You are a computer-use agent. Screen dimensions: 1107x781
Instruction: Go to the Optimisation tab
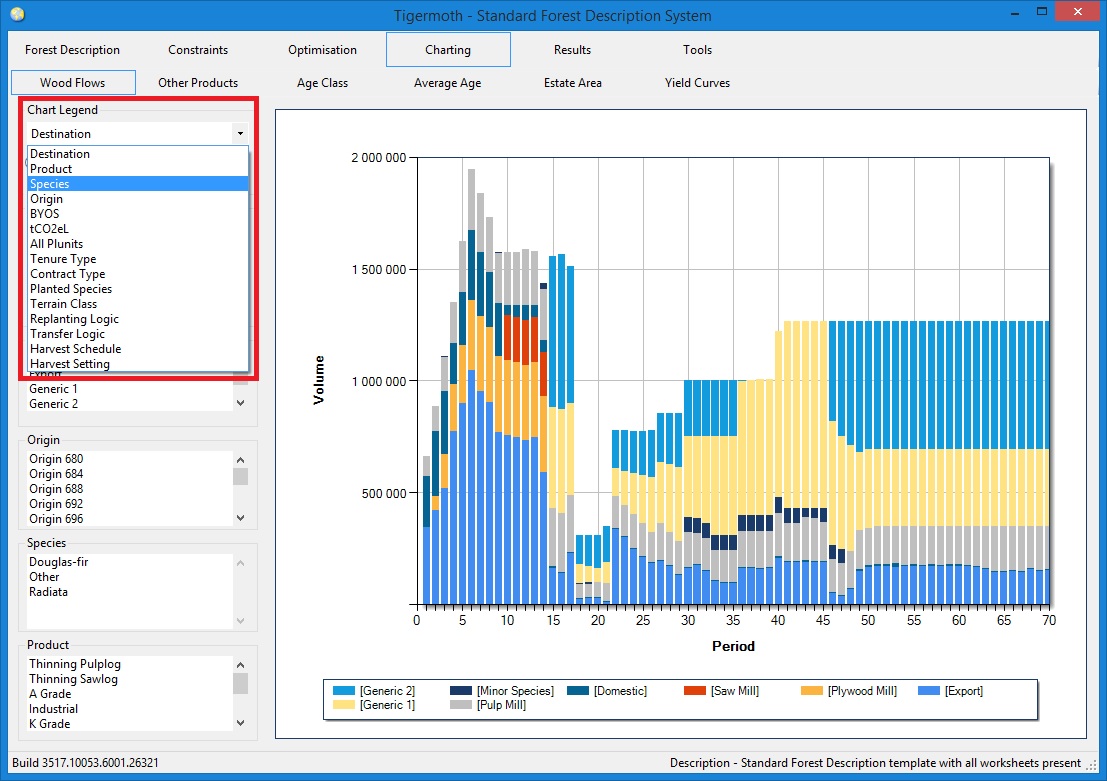322,49
